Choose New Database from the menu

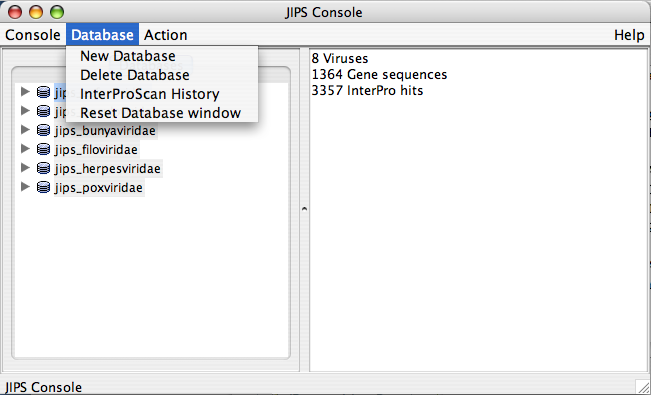(162, 56)
